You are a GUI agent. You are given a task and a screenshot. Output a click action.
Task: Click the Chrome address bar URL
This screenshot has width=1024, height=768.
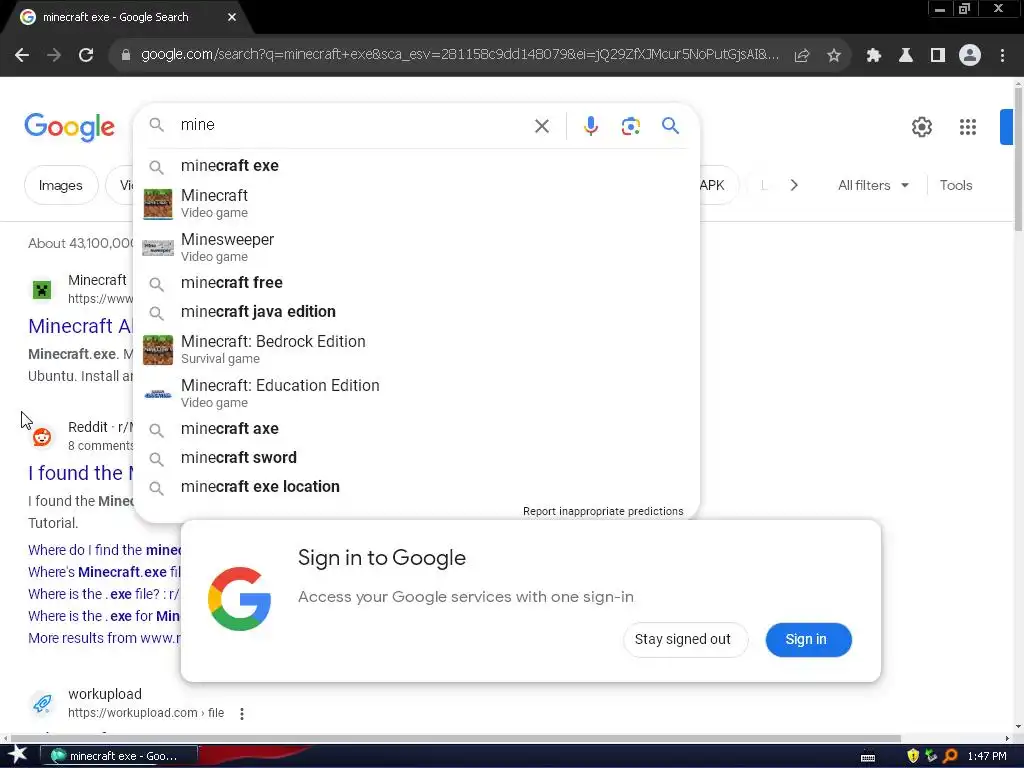[x=459, y=55]
